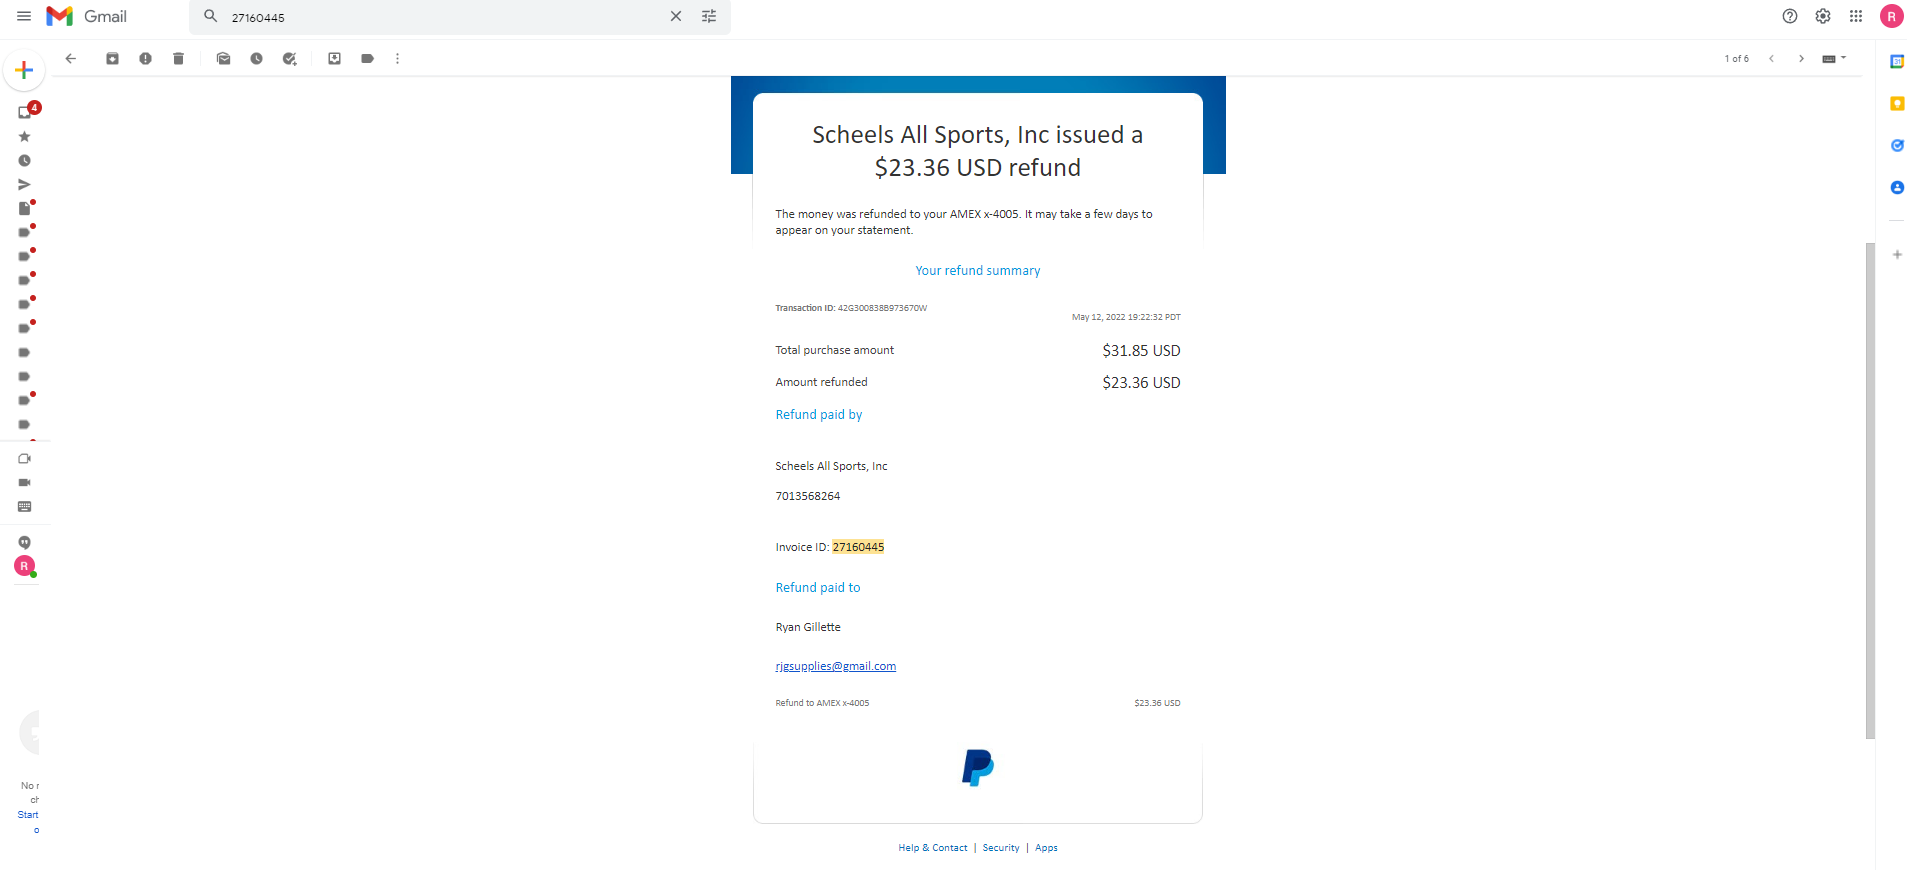Click the phone number 7013568264
This screenshot has height=870, width=1907.
pos(808,496)
